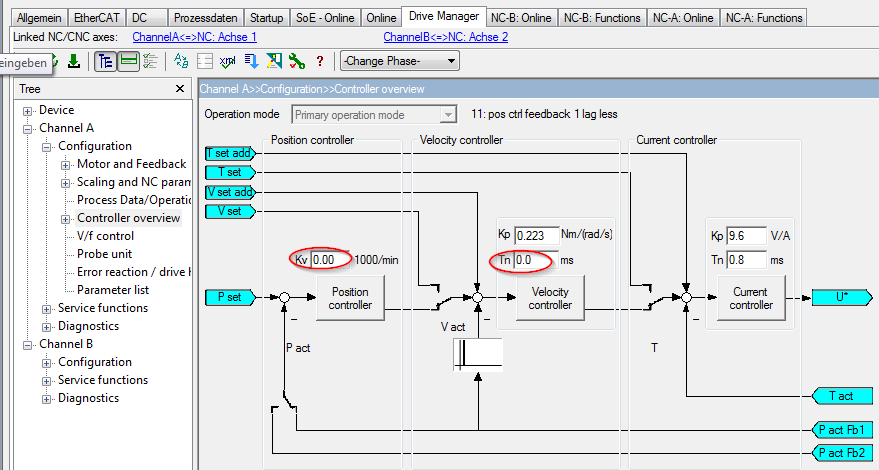This screenshot has width=879, height=470.
Task: Click the P act Fb1 feedback block
Action: [842, 430]
